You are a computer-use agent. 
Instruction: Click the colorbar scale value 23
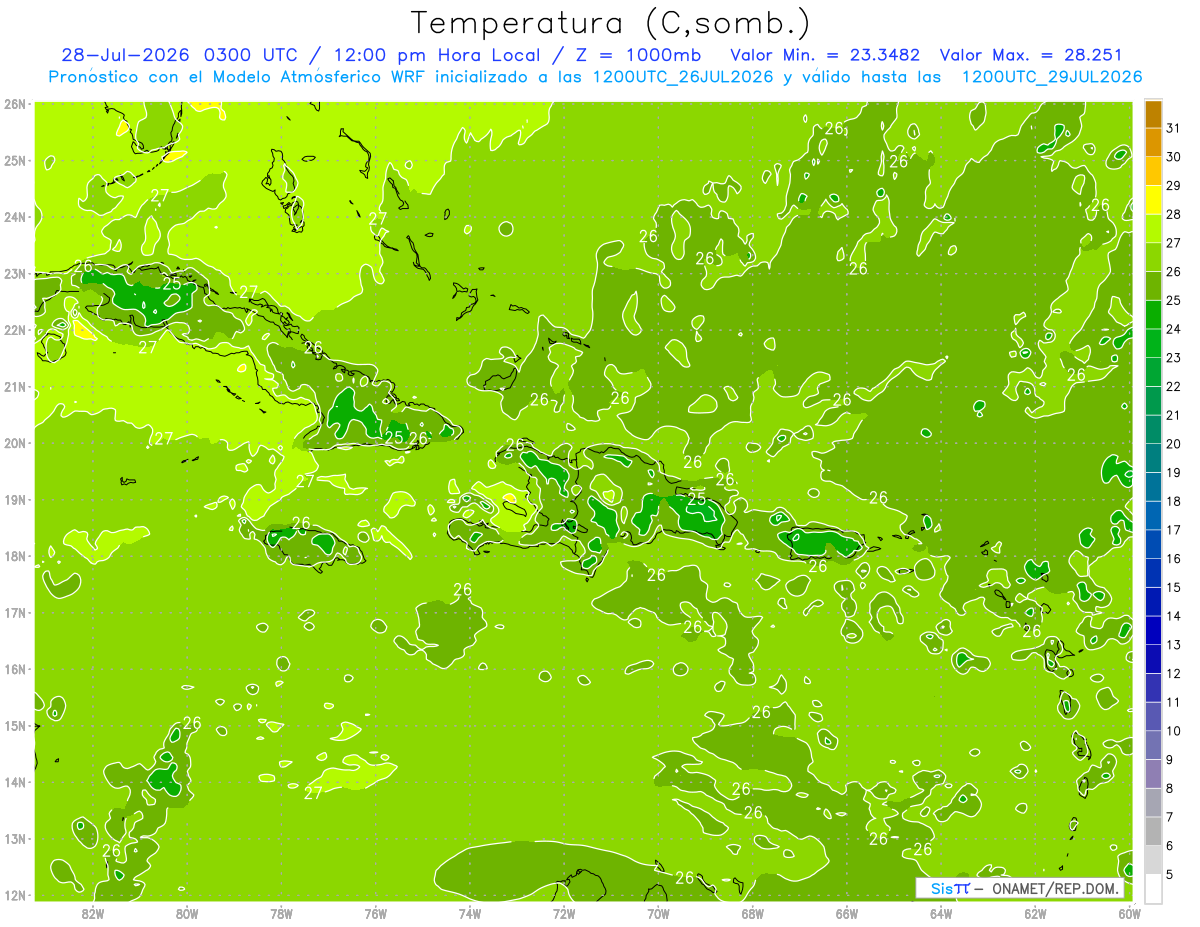(x=1174, y=358)
